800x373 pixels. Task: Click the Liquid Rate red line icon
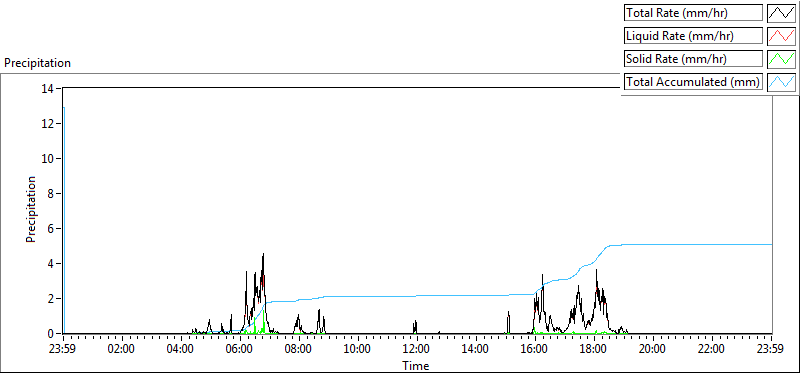(x=781, y=35)
